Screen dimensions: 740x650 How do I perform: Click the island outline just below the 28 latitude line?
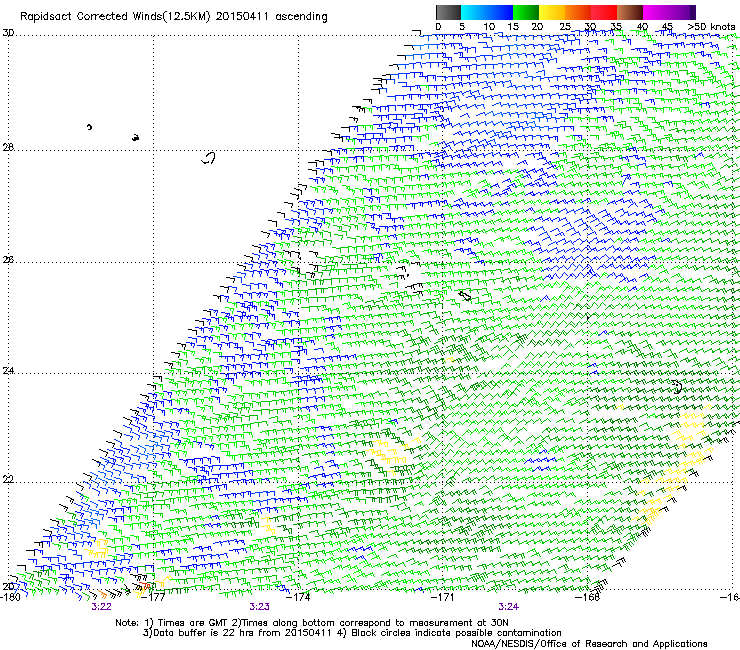209,158
